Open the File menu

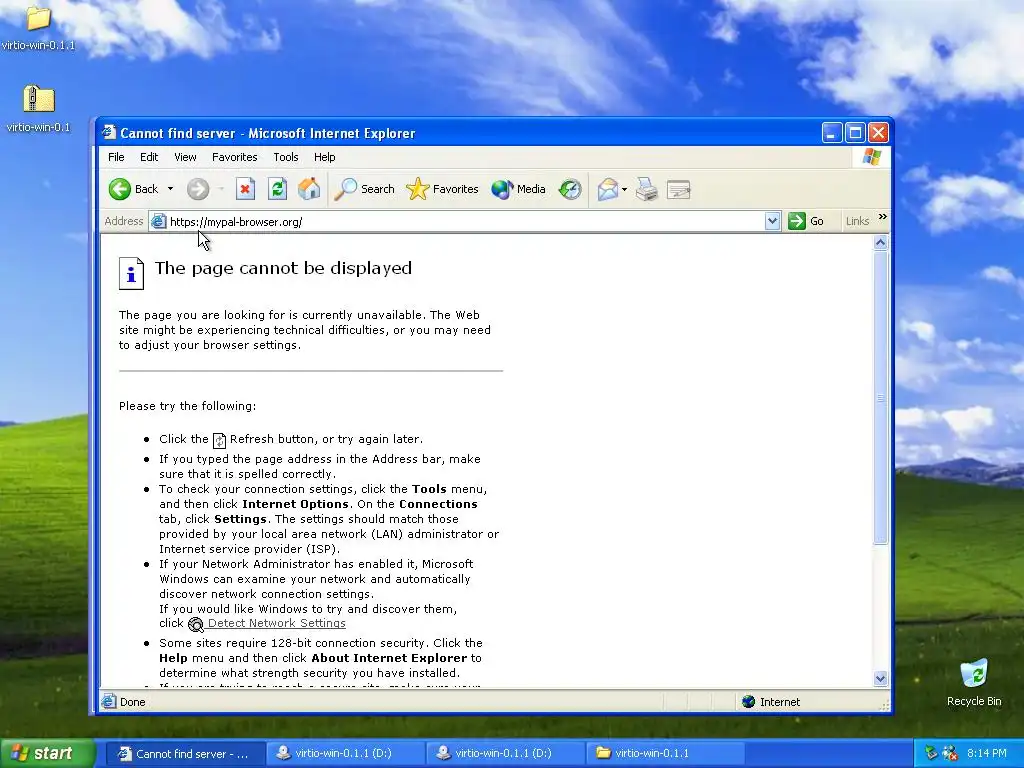point(116,157)
